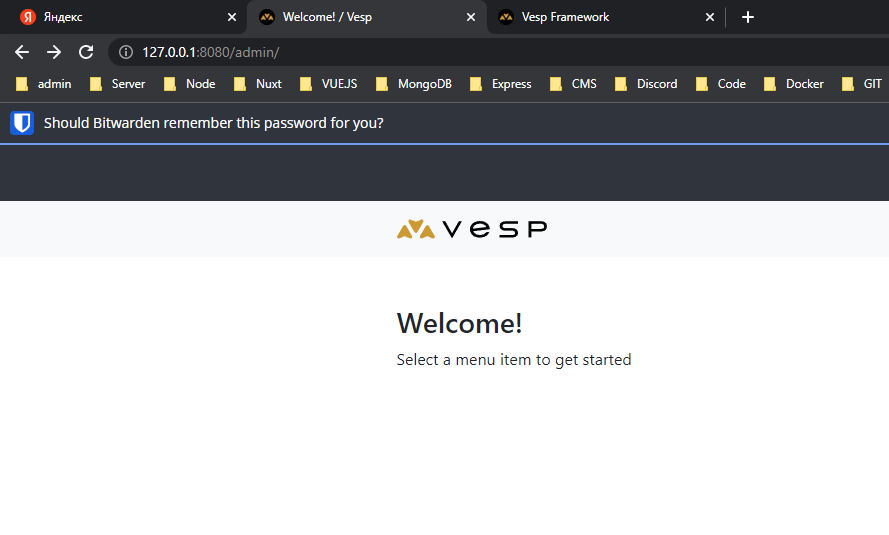Open the GIT bookmark folder
Screen dimensions: 889x535
[862, 84]
